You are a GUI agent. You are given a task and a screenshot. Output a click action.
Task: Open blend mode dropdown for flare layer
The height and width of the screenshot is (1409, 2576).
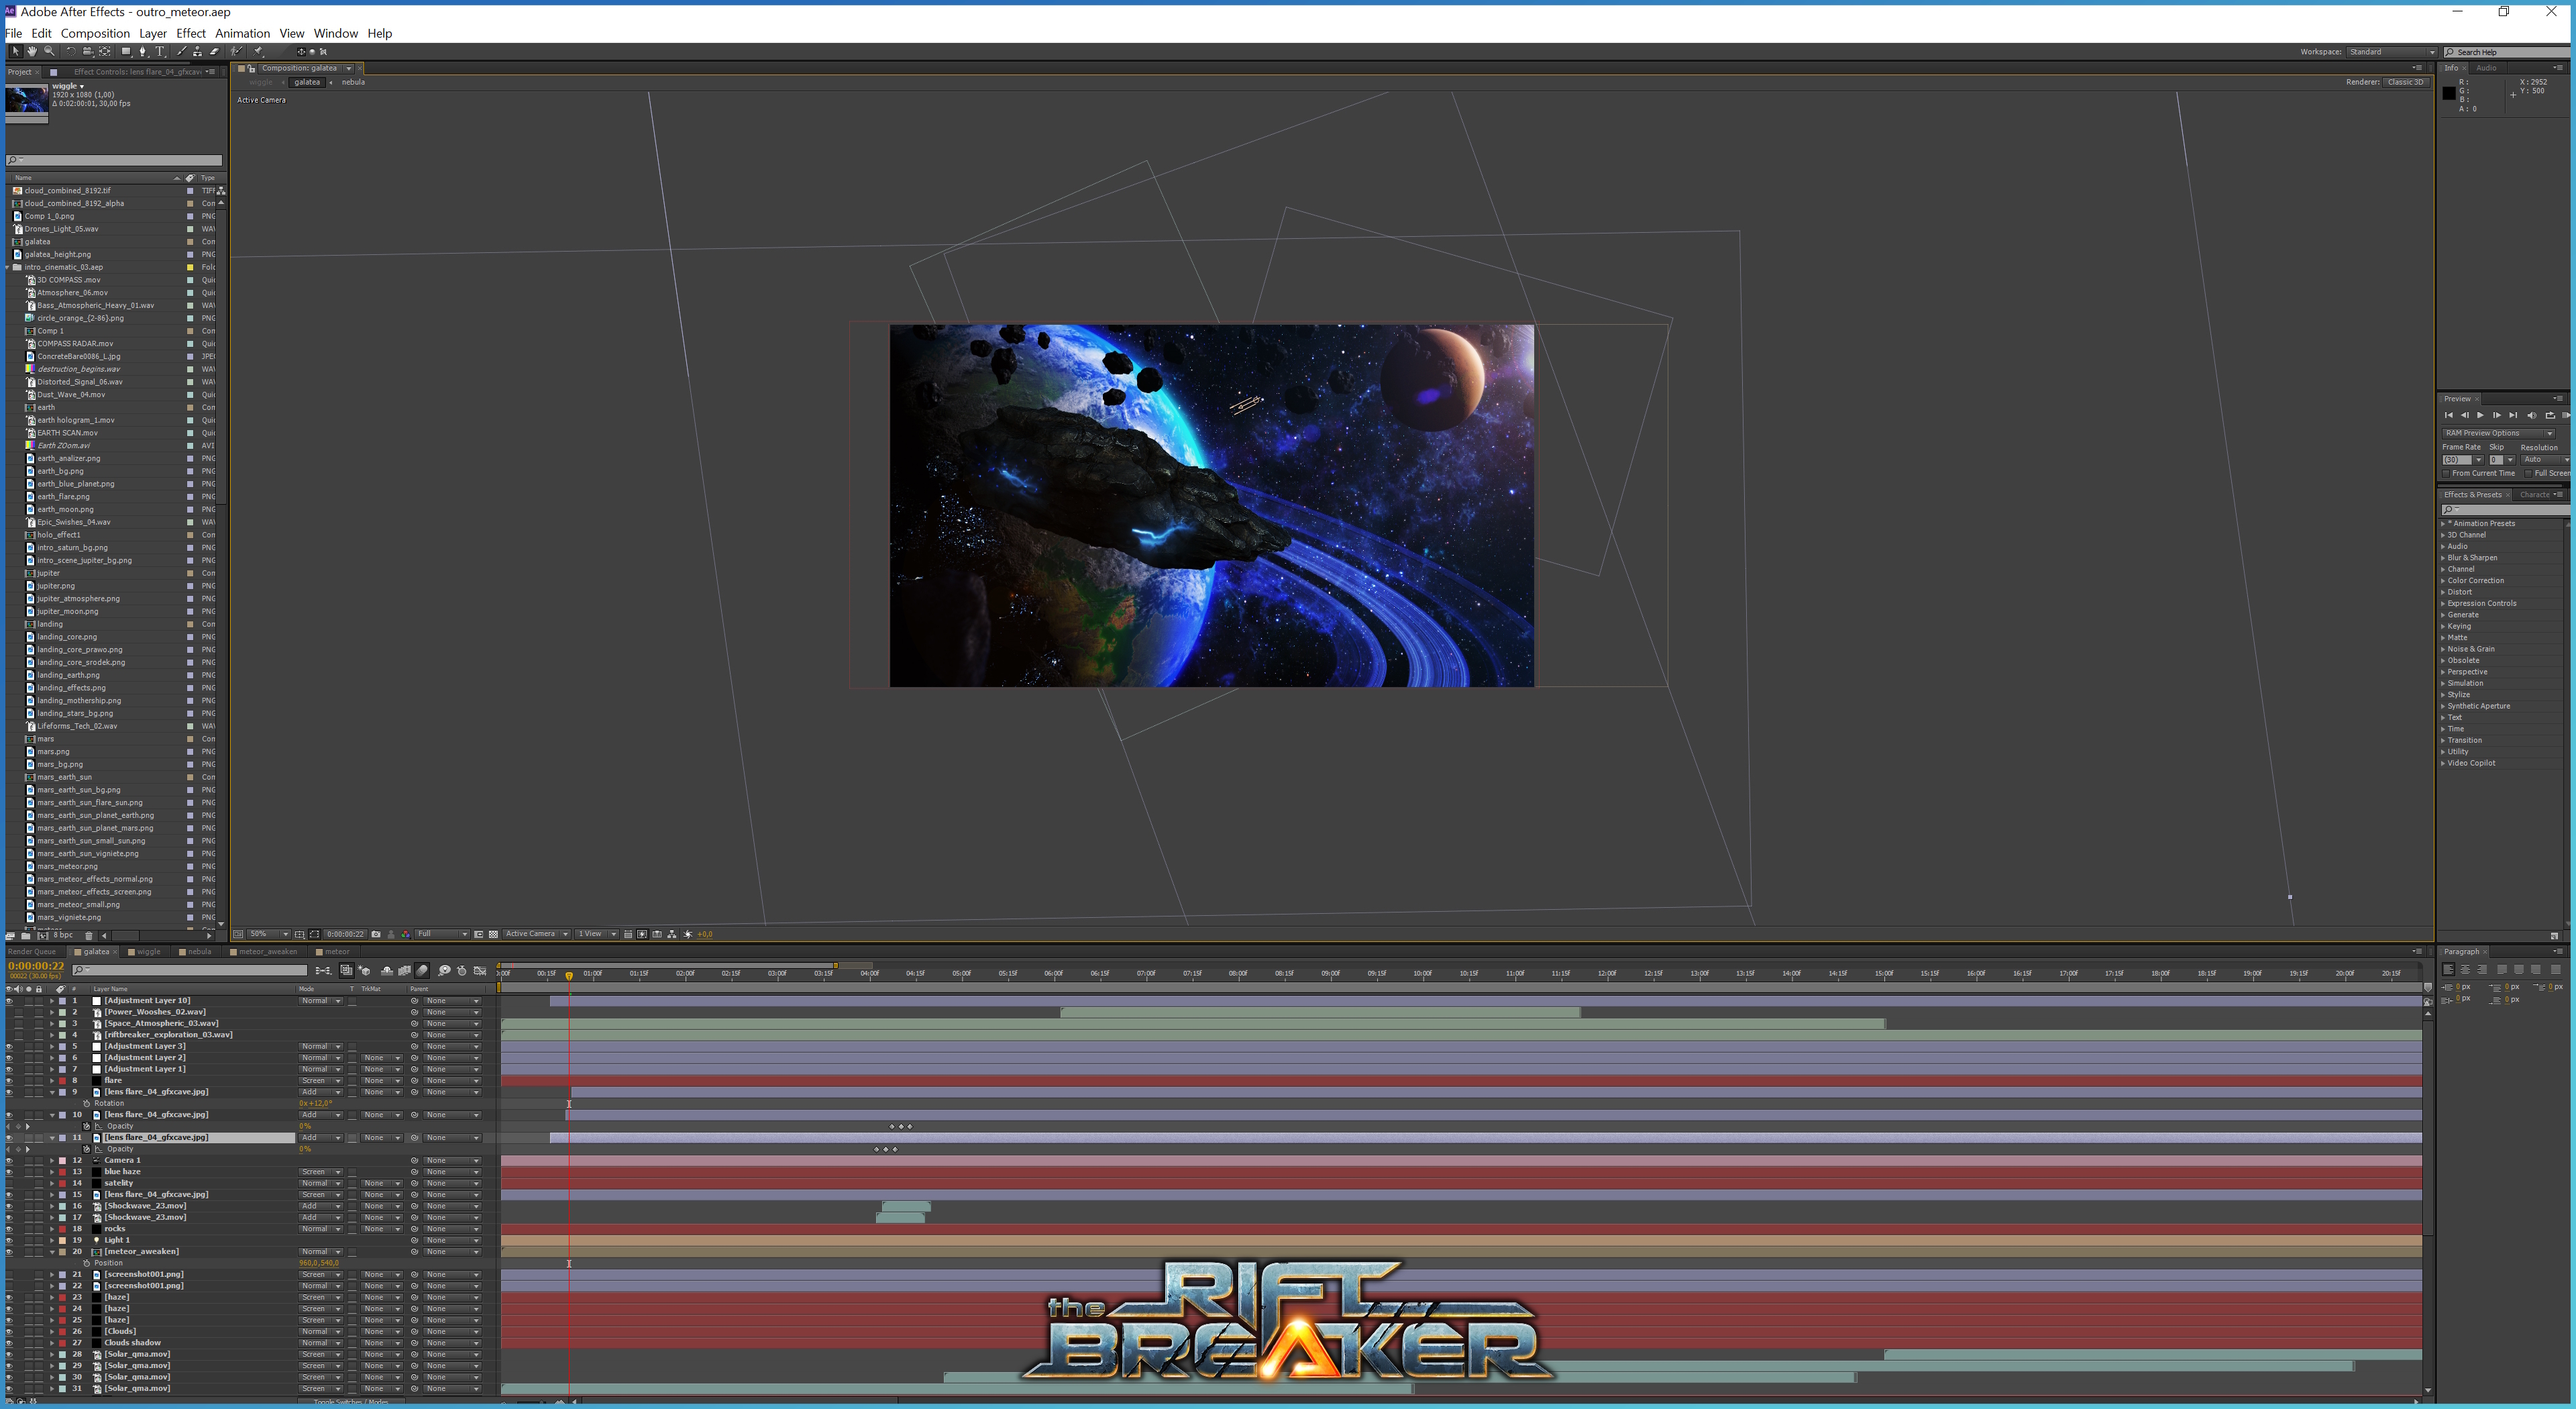(x=320, y=1081)
